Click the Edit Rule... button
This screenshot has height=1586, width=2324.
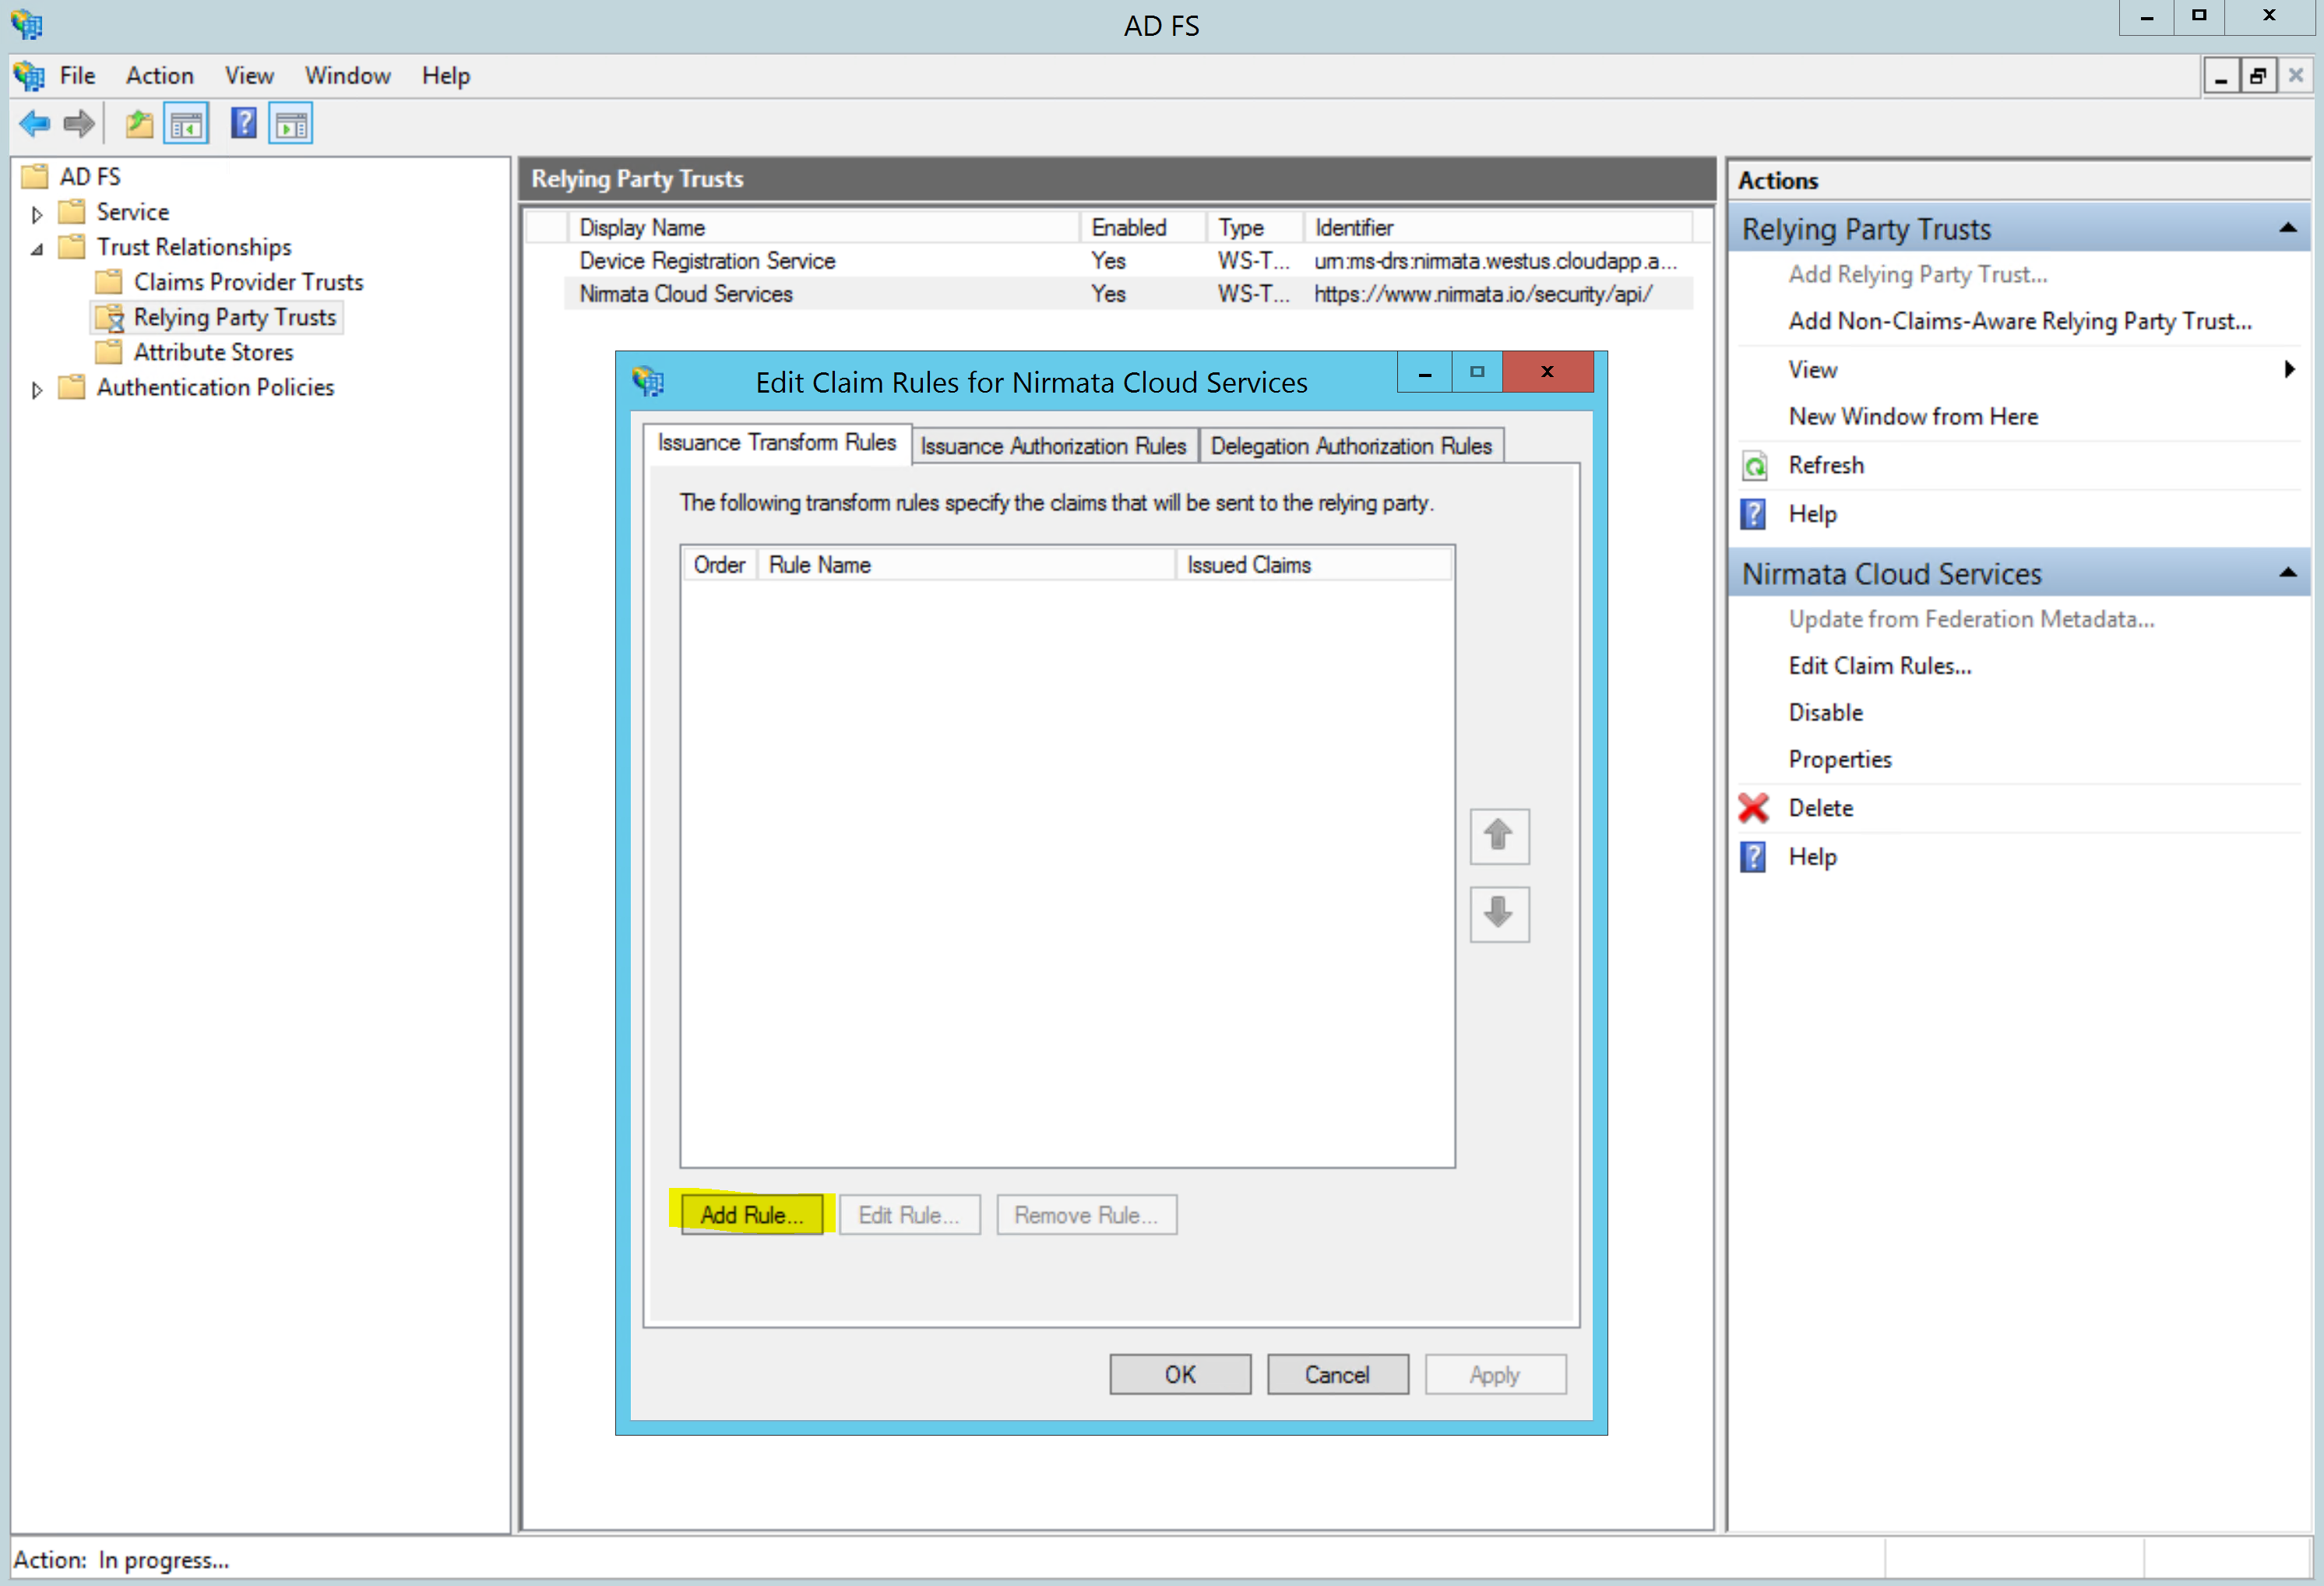point(909,1215)
